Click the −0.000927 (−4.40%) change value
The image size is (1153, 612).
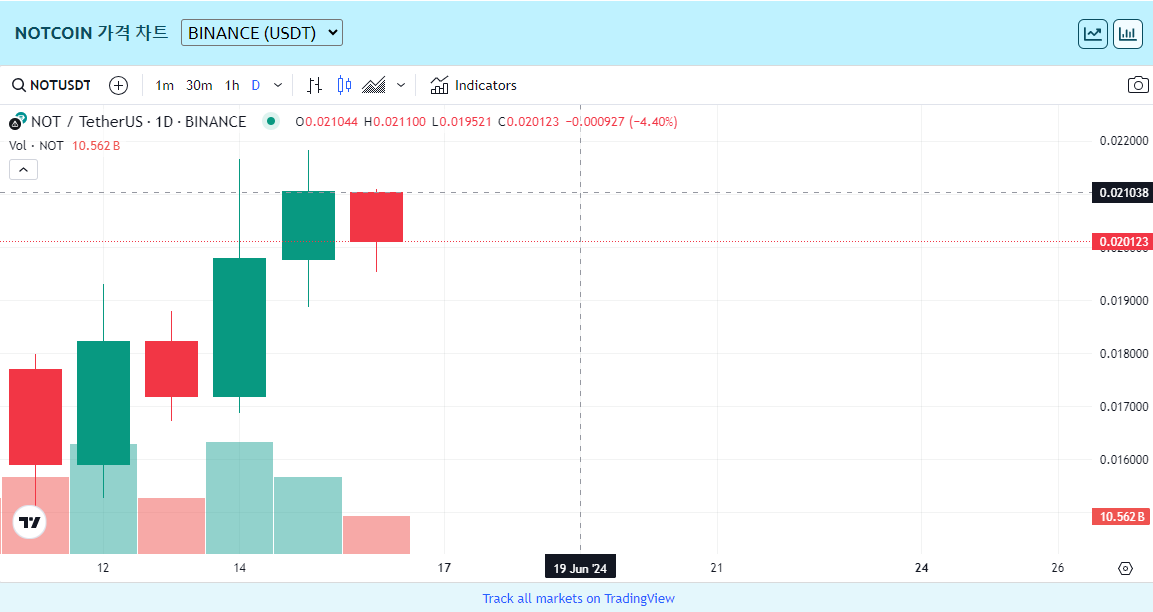pos(621,122)
